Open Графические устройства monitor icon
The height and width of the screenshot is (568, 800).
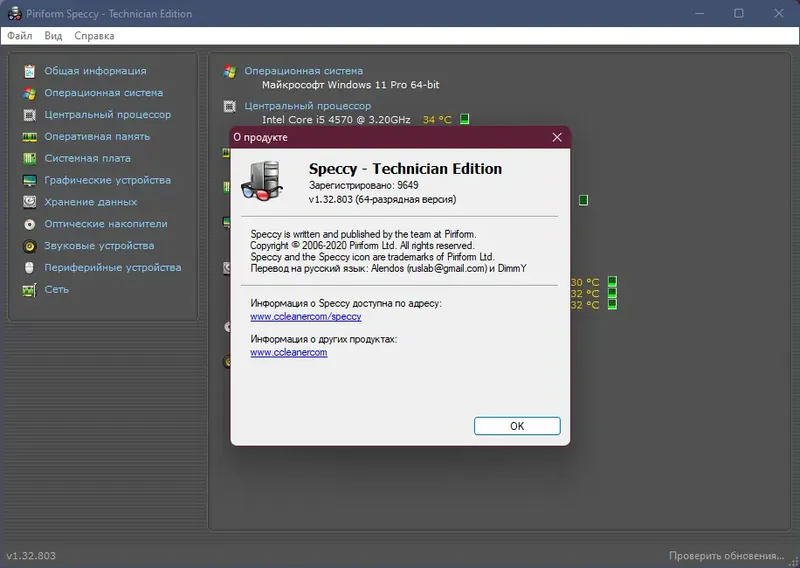tap(30, 181)
